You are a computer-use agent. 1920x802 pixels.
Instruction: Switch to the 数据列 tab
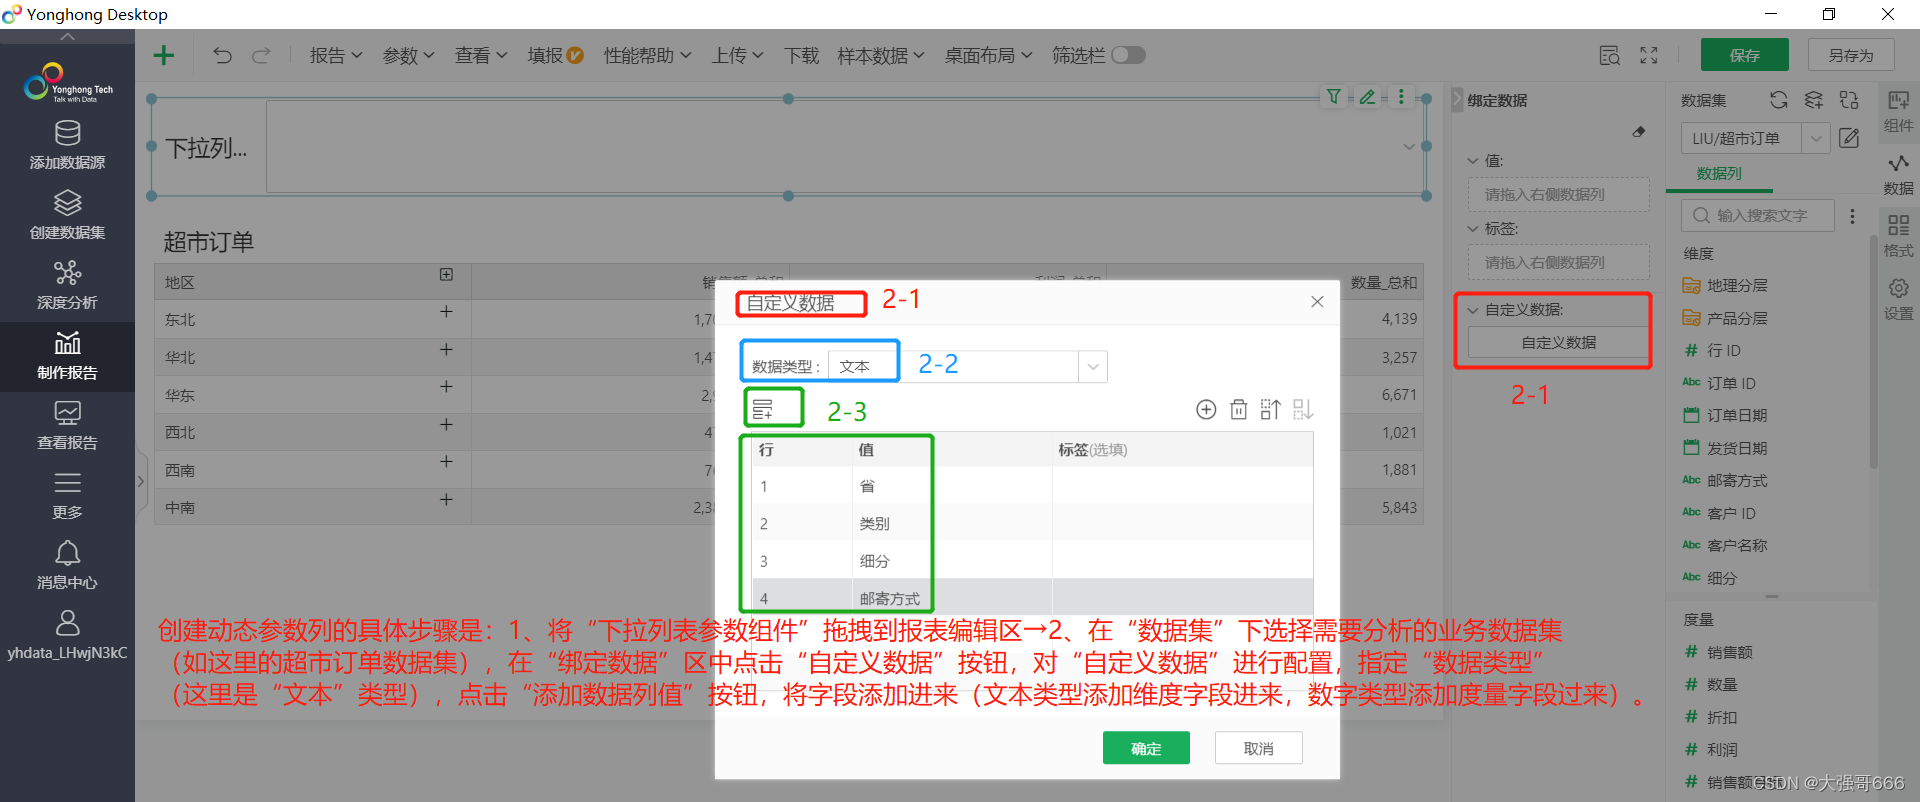[1719, 173]
